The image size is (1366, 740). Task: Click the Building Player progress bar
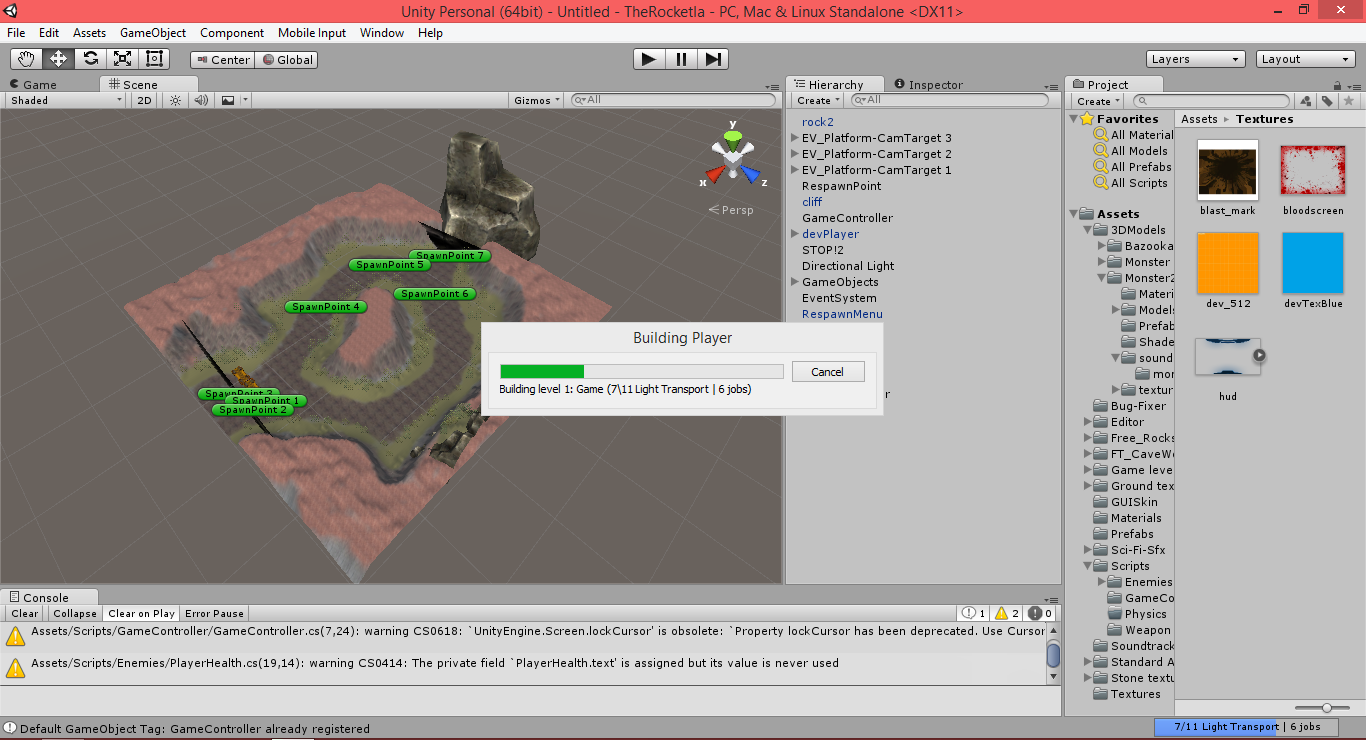tap(642, 372)
